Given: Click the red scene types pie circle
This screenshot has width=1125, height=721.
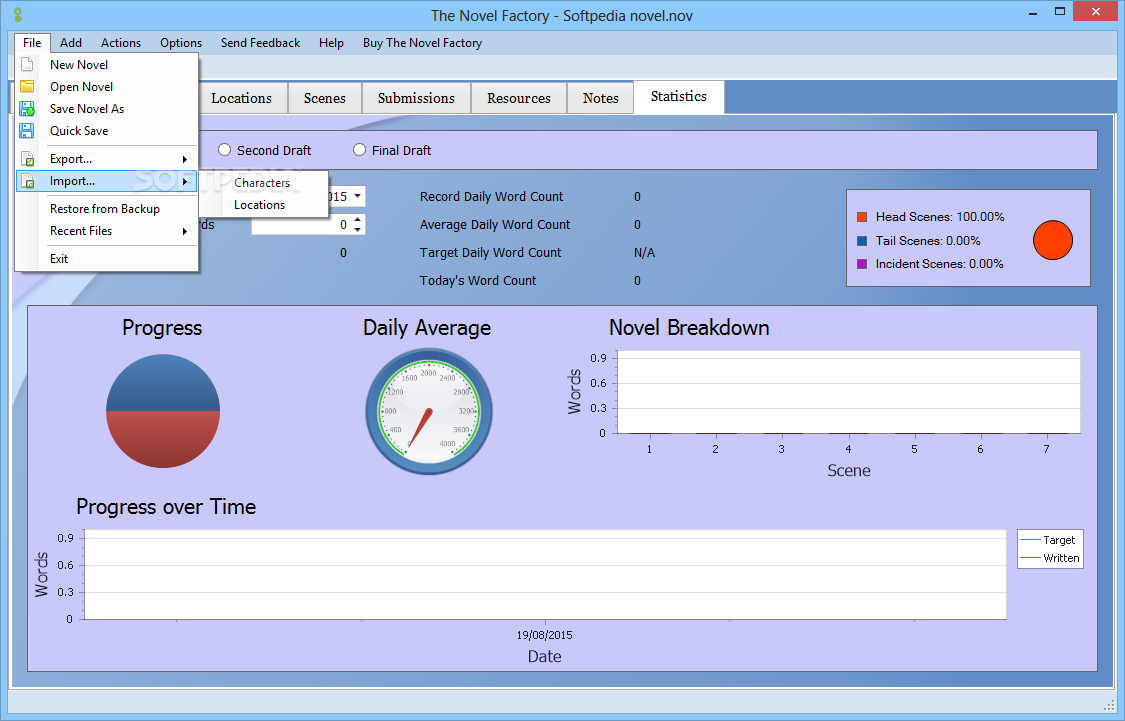Looking at the screenshot, I should coord(1053,240).
